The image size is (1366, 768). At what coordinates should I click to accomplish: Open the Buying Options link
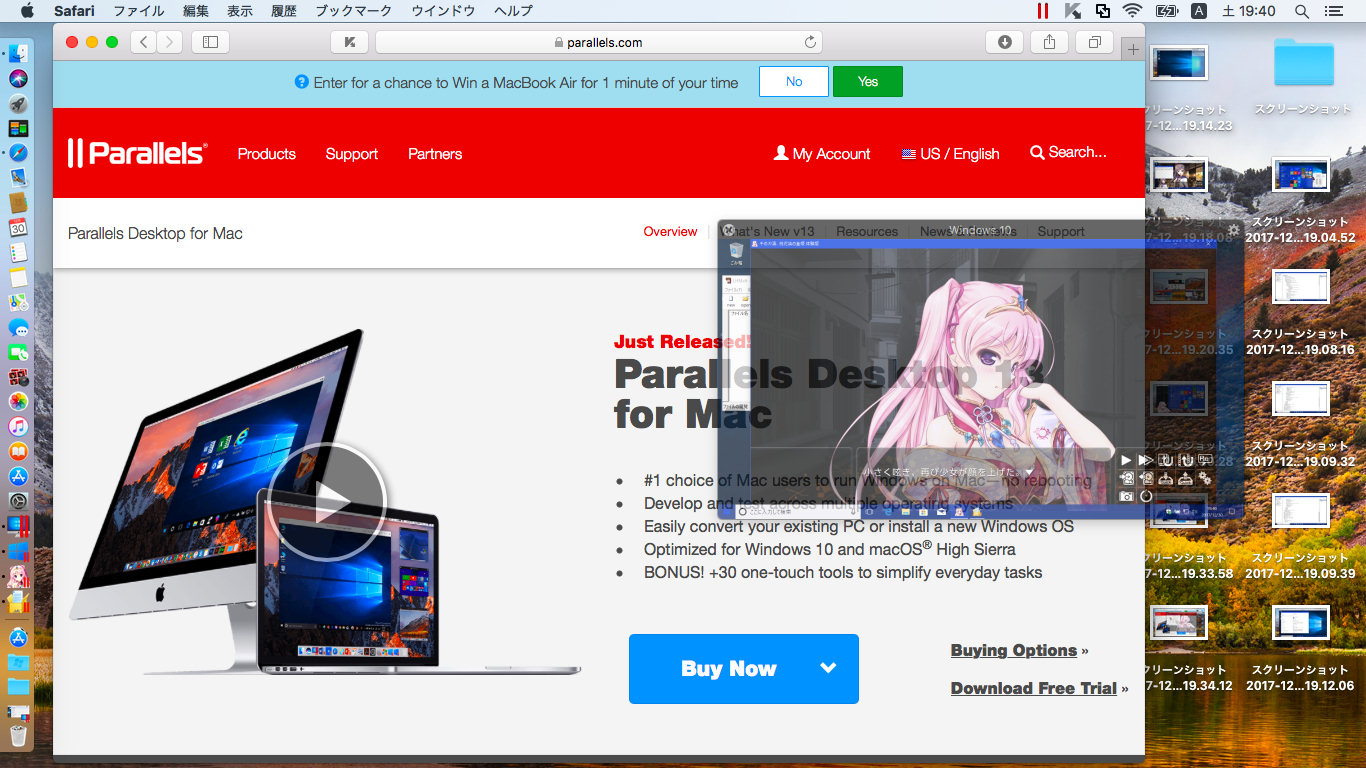(1014, 651)
